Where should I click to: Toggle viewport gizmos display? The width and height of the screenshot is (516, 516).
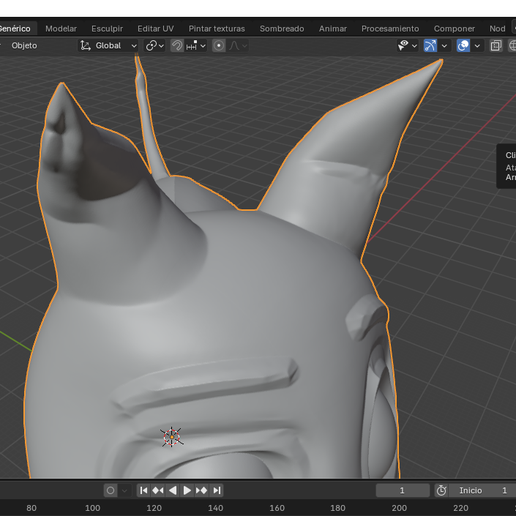[x=430, y=46]
